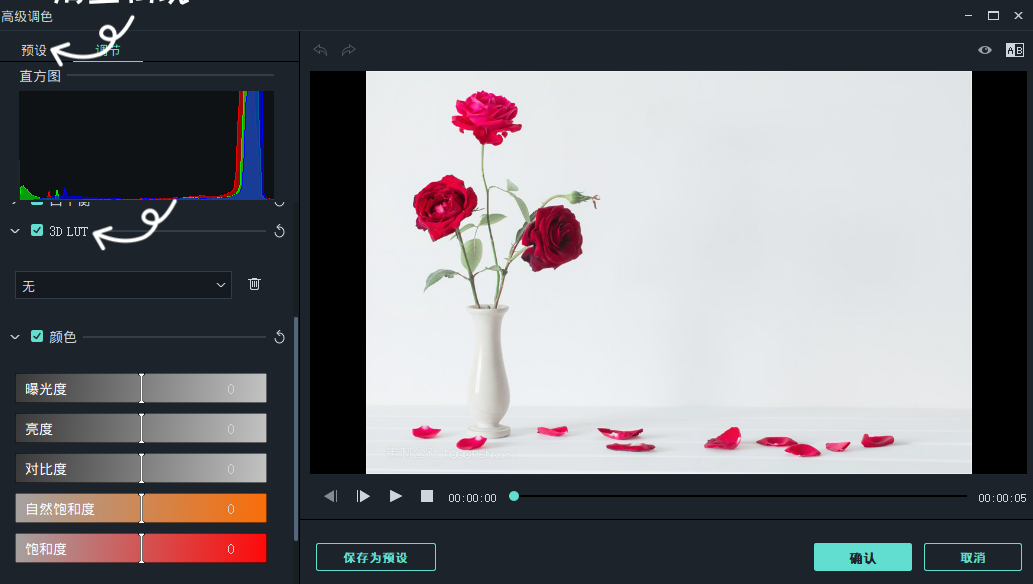Viewport: 1033px width, 584px height.
Task: Click the redo arrow above the preview
Action: (x=347, y=50)
